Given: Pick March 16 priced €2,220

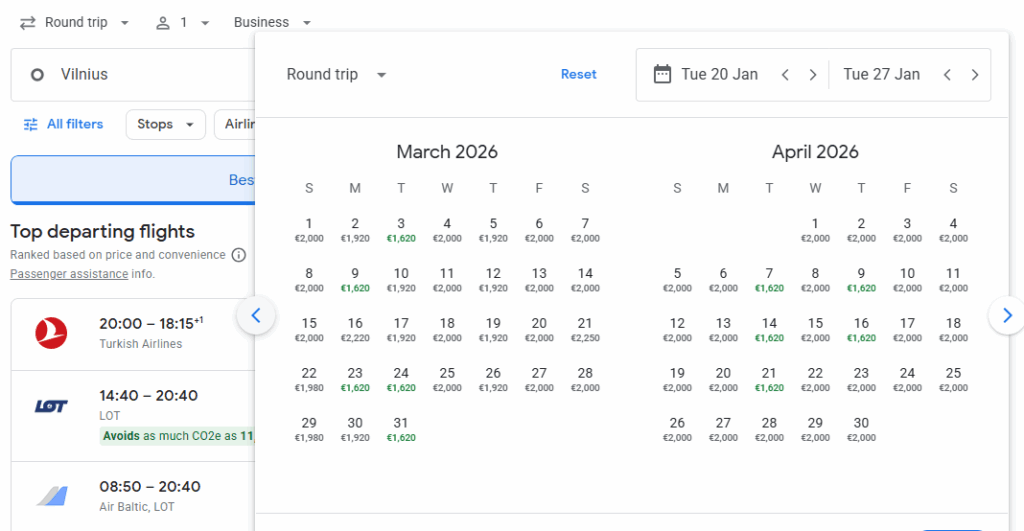Looking at the screenshot, I should [355, 329].
